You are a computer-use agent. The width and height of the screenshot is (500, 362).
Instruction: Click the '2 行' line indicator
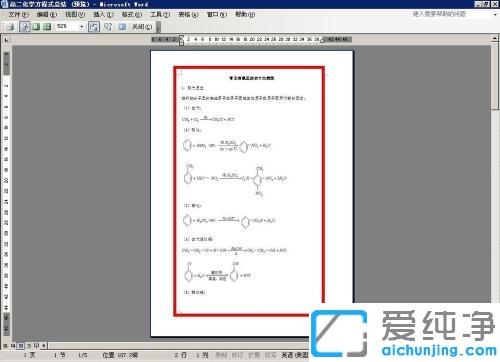click(x=180, y=355)
